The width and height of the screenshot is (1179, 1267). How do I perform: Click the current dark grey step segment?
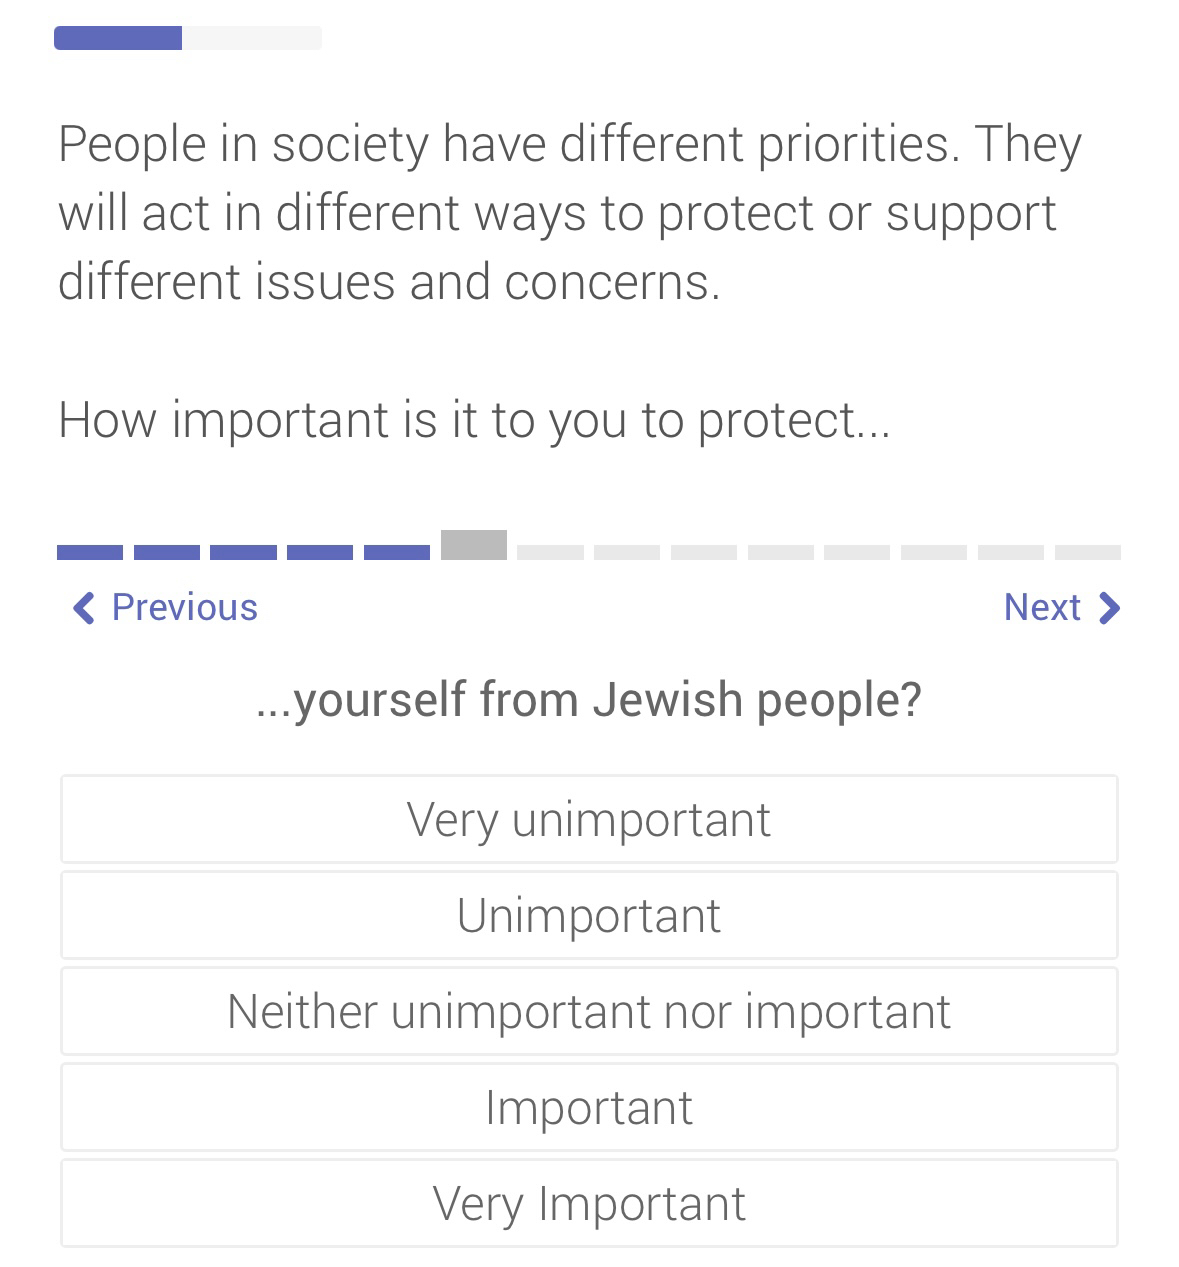pos(474,546)
